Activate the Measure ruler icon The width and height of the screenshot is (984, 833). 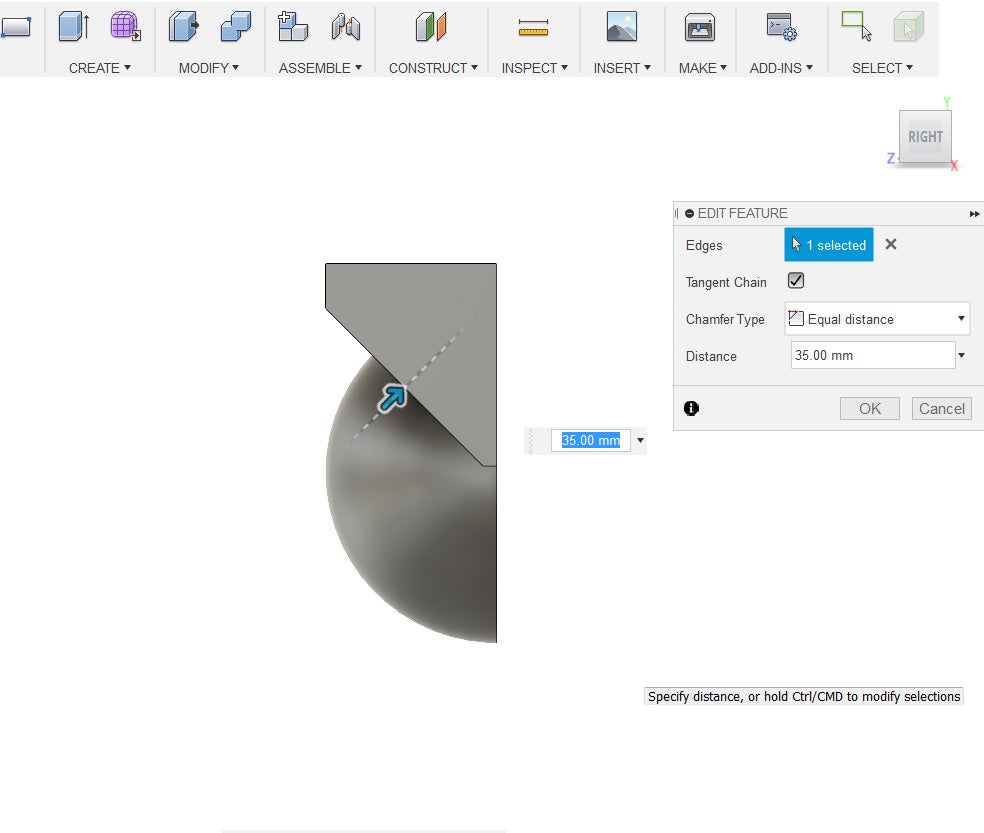coord(534,28)
